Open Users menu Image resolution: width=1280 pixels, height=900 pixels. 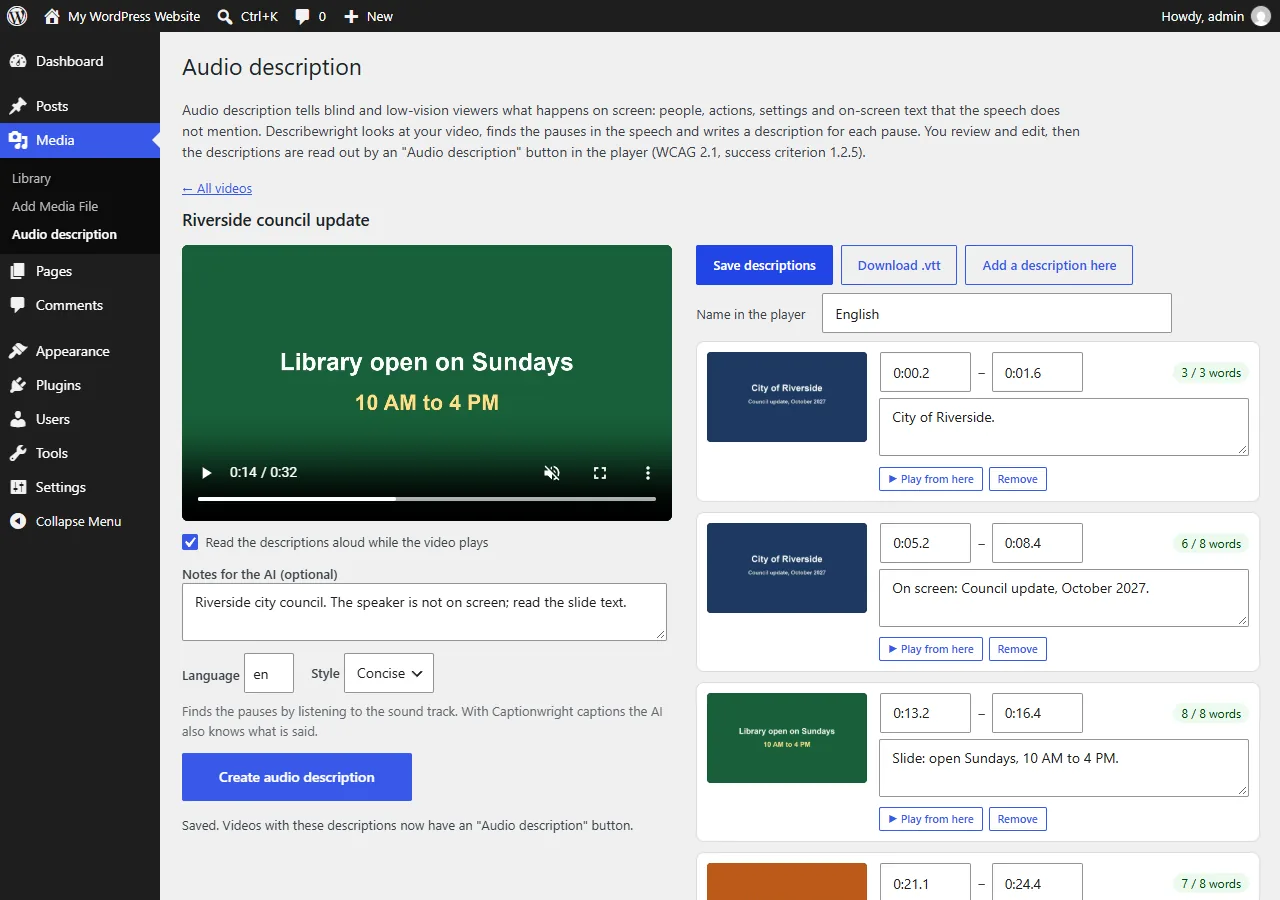tap(80, 419)
